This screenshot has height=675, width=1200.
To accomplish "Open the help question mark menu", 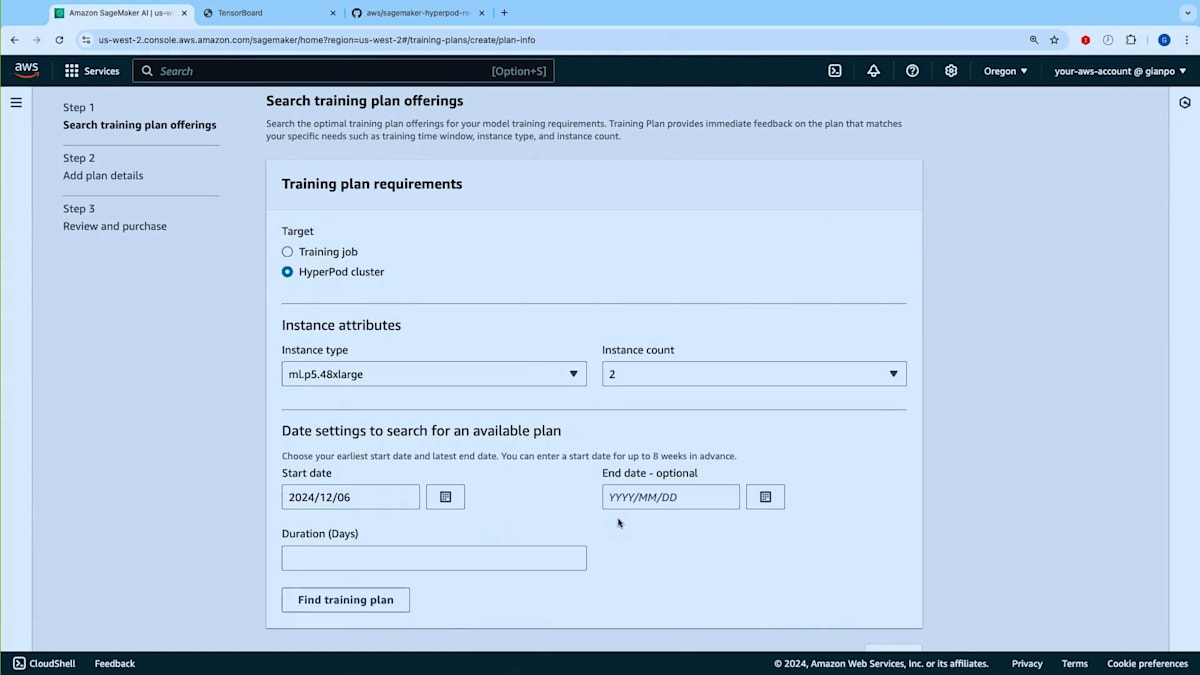I will (x=912, y=71).
